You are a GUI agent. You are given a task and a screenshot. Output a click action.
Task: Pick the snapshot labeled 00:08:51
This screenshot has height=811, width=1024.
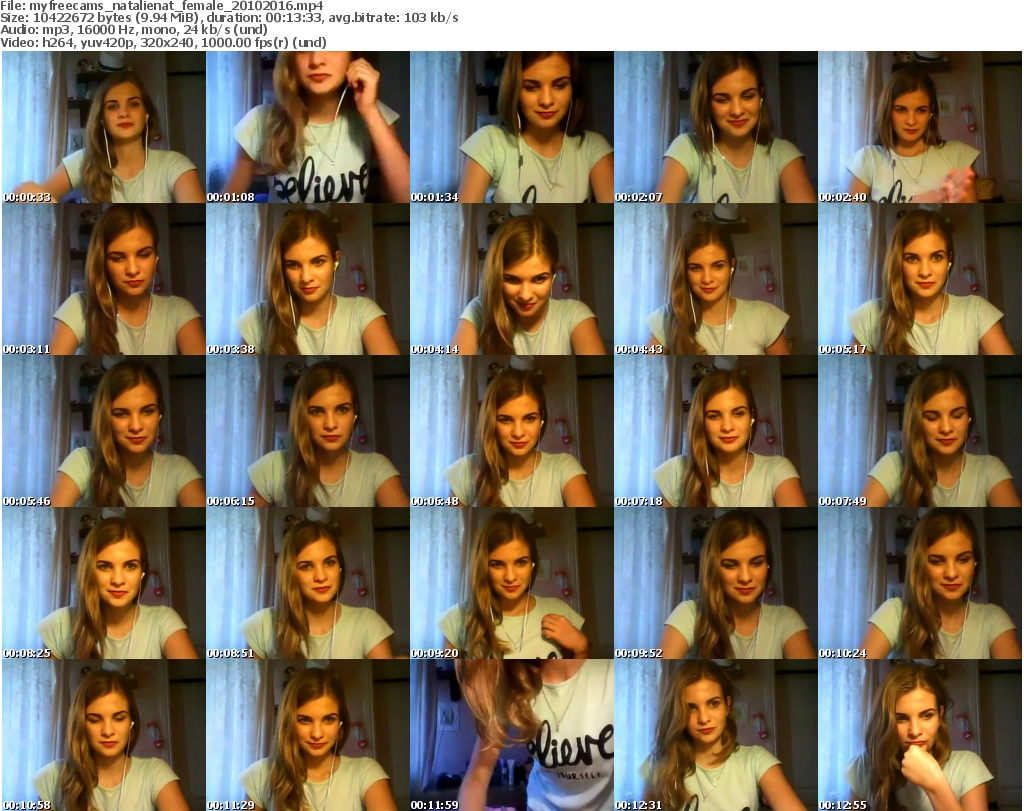click(x=308, y=583)
